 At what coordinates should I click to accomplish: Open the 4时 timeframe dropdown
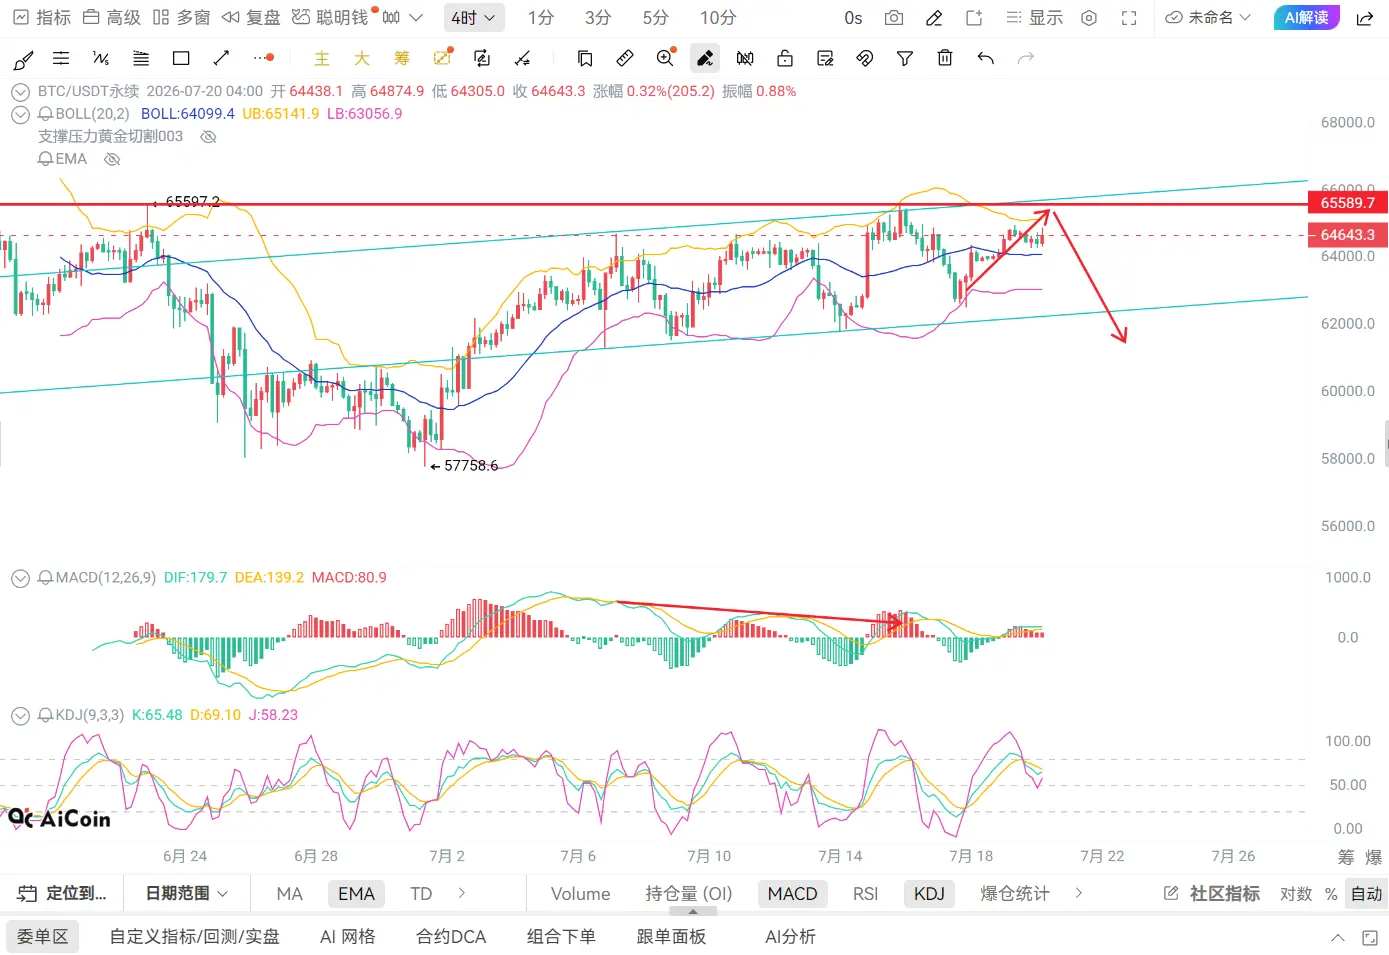coord(473,18)
